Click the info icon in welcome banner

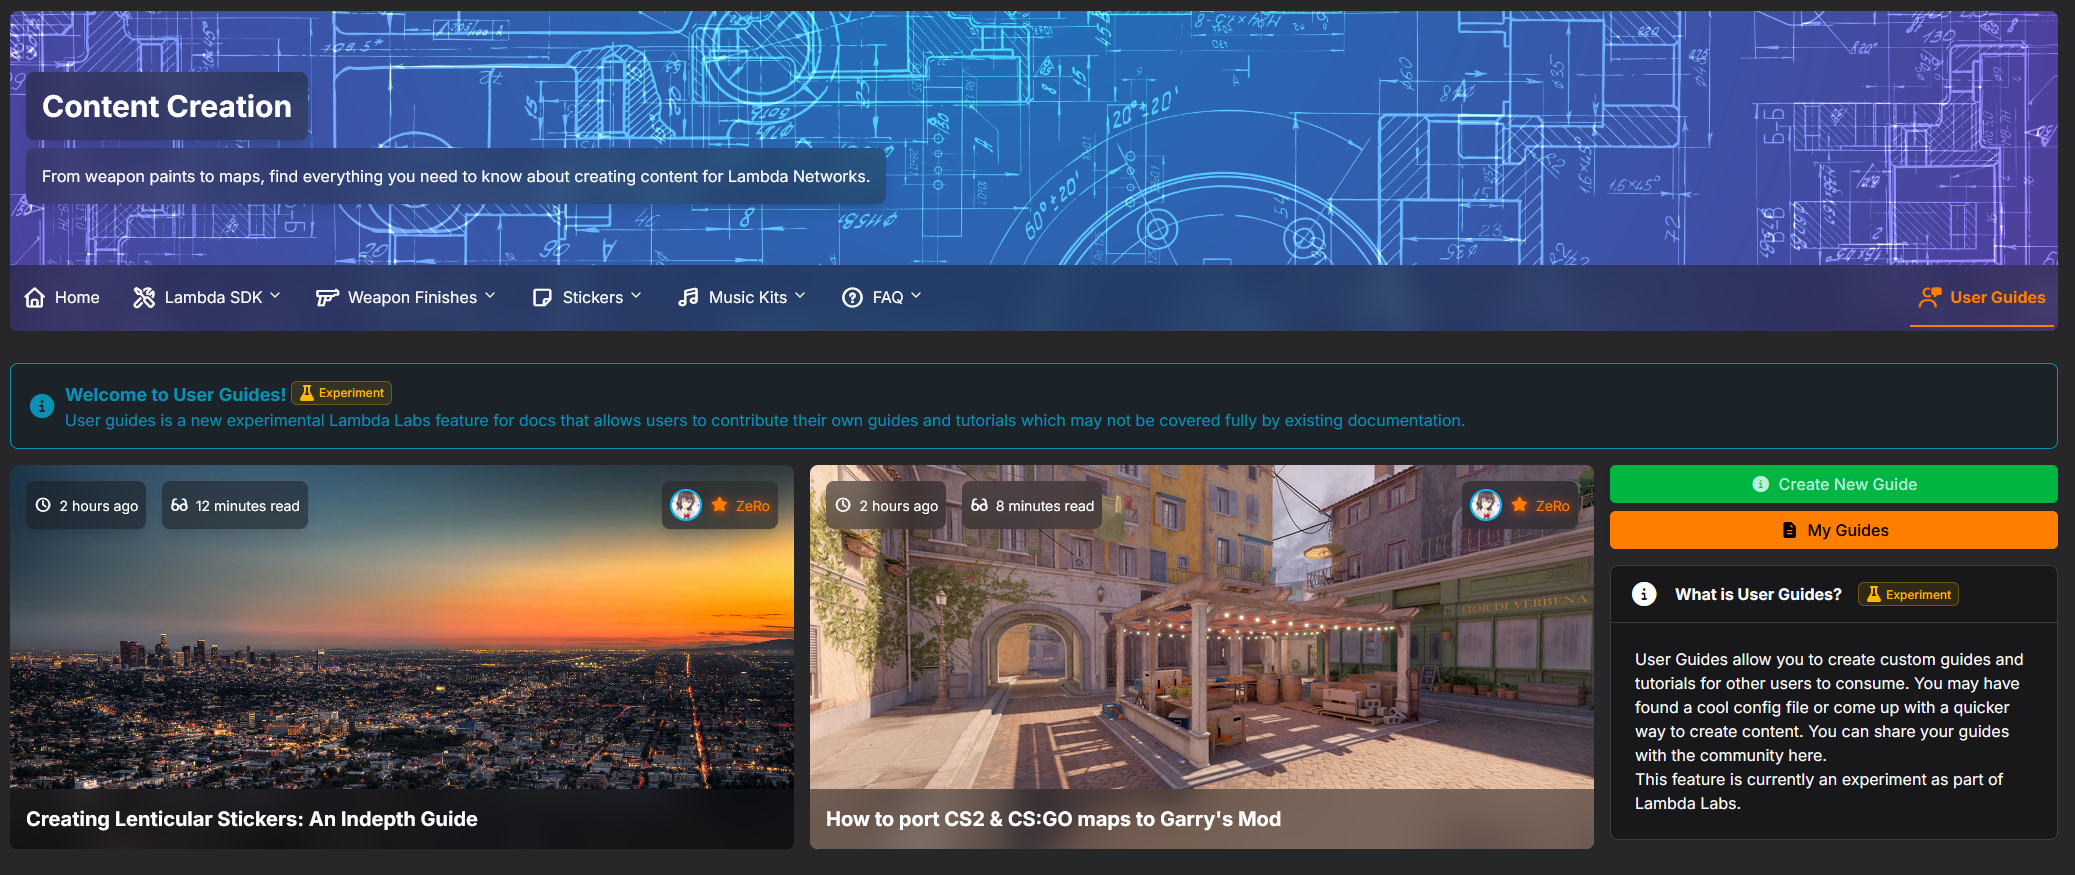click(x=42, y=406)
